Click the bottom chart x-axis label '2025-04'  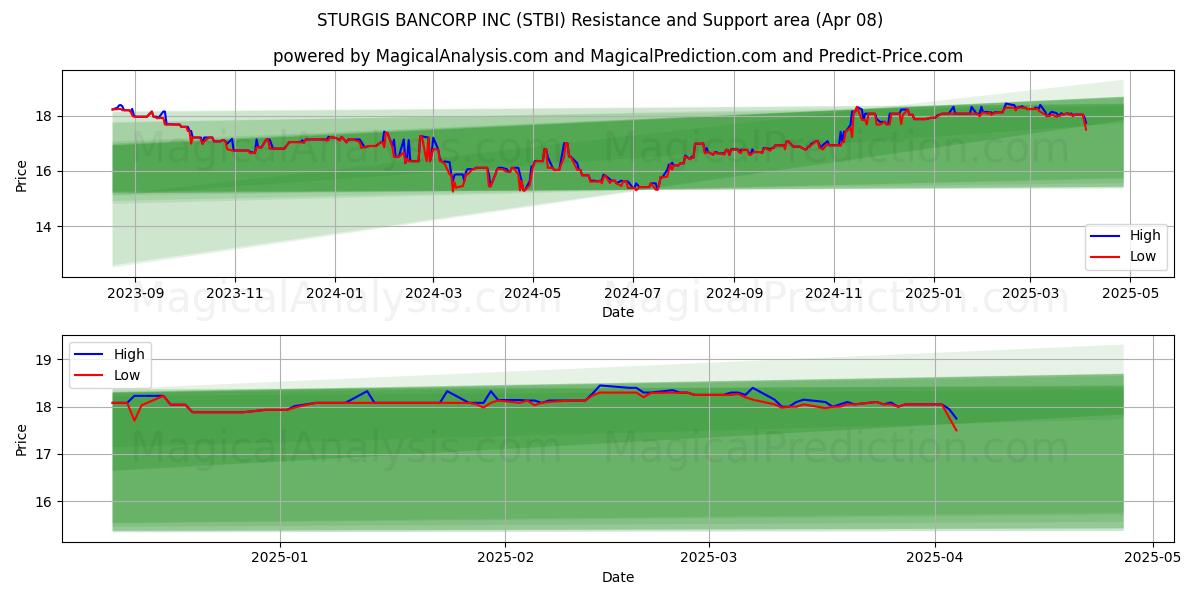coord(935,560)
